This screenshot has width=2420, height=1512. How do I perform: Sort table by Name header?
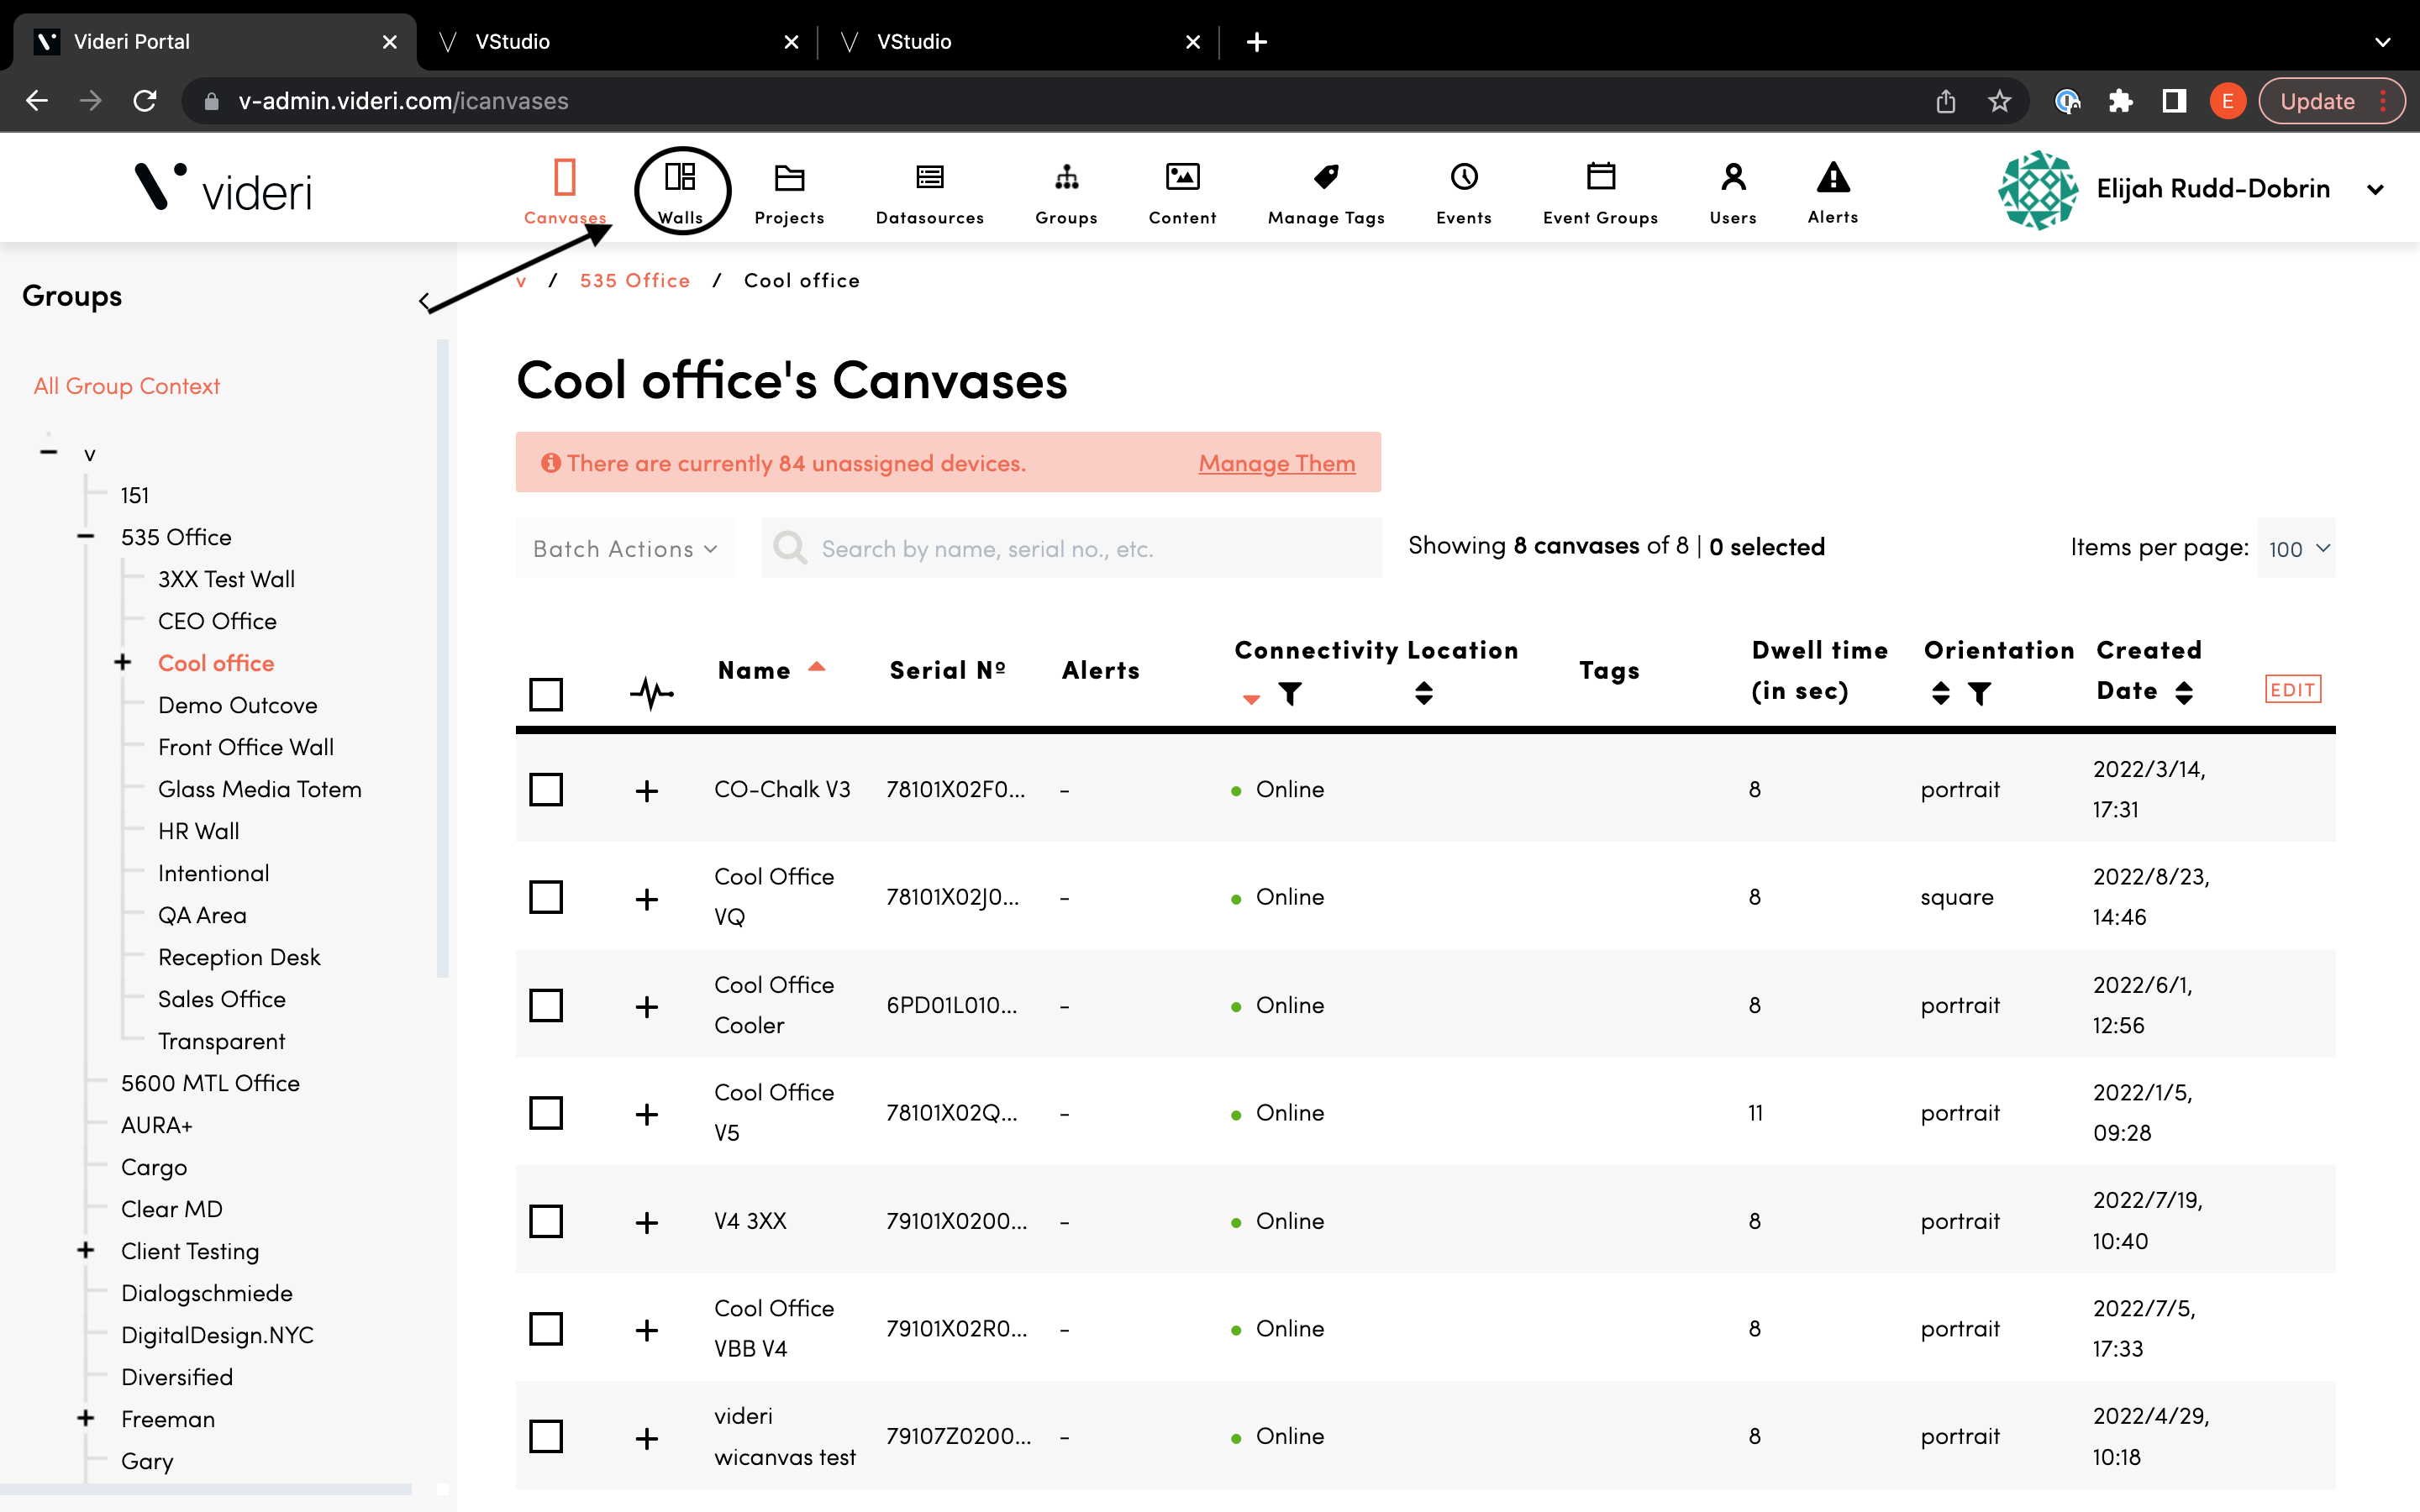point(754,670)
